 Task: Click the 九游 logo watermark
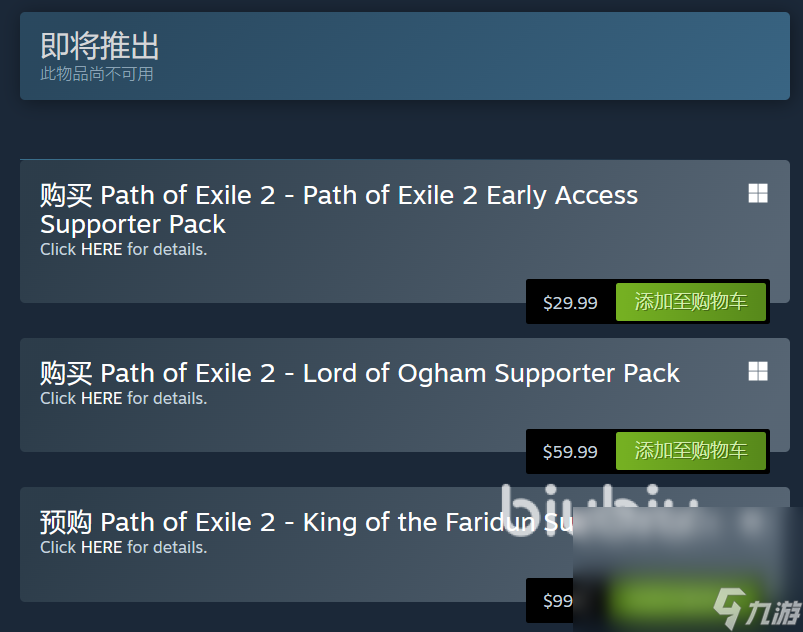pos(758,608)
